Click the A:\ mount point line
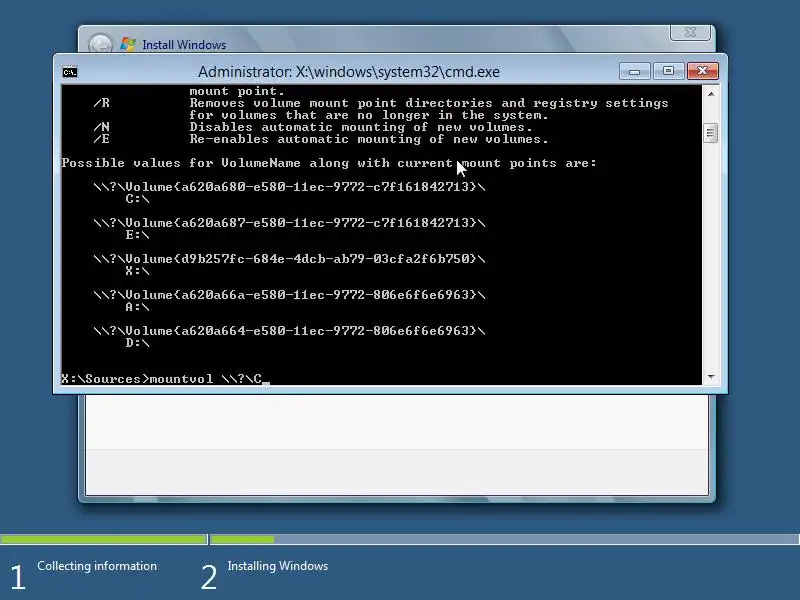 (x=137, y=307)
